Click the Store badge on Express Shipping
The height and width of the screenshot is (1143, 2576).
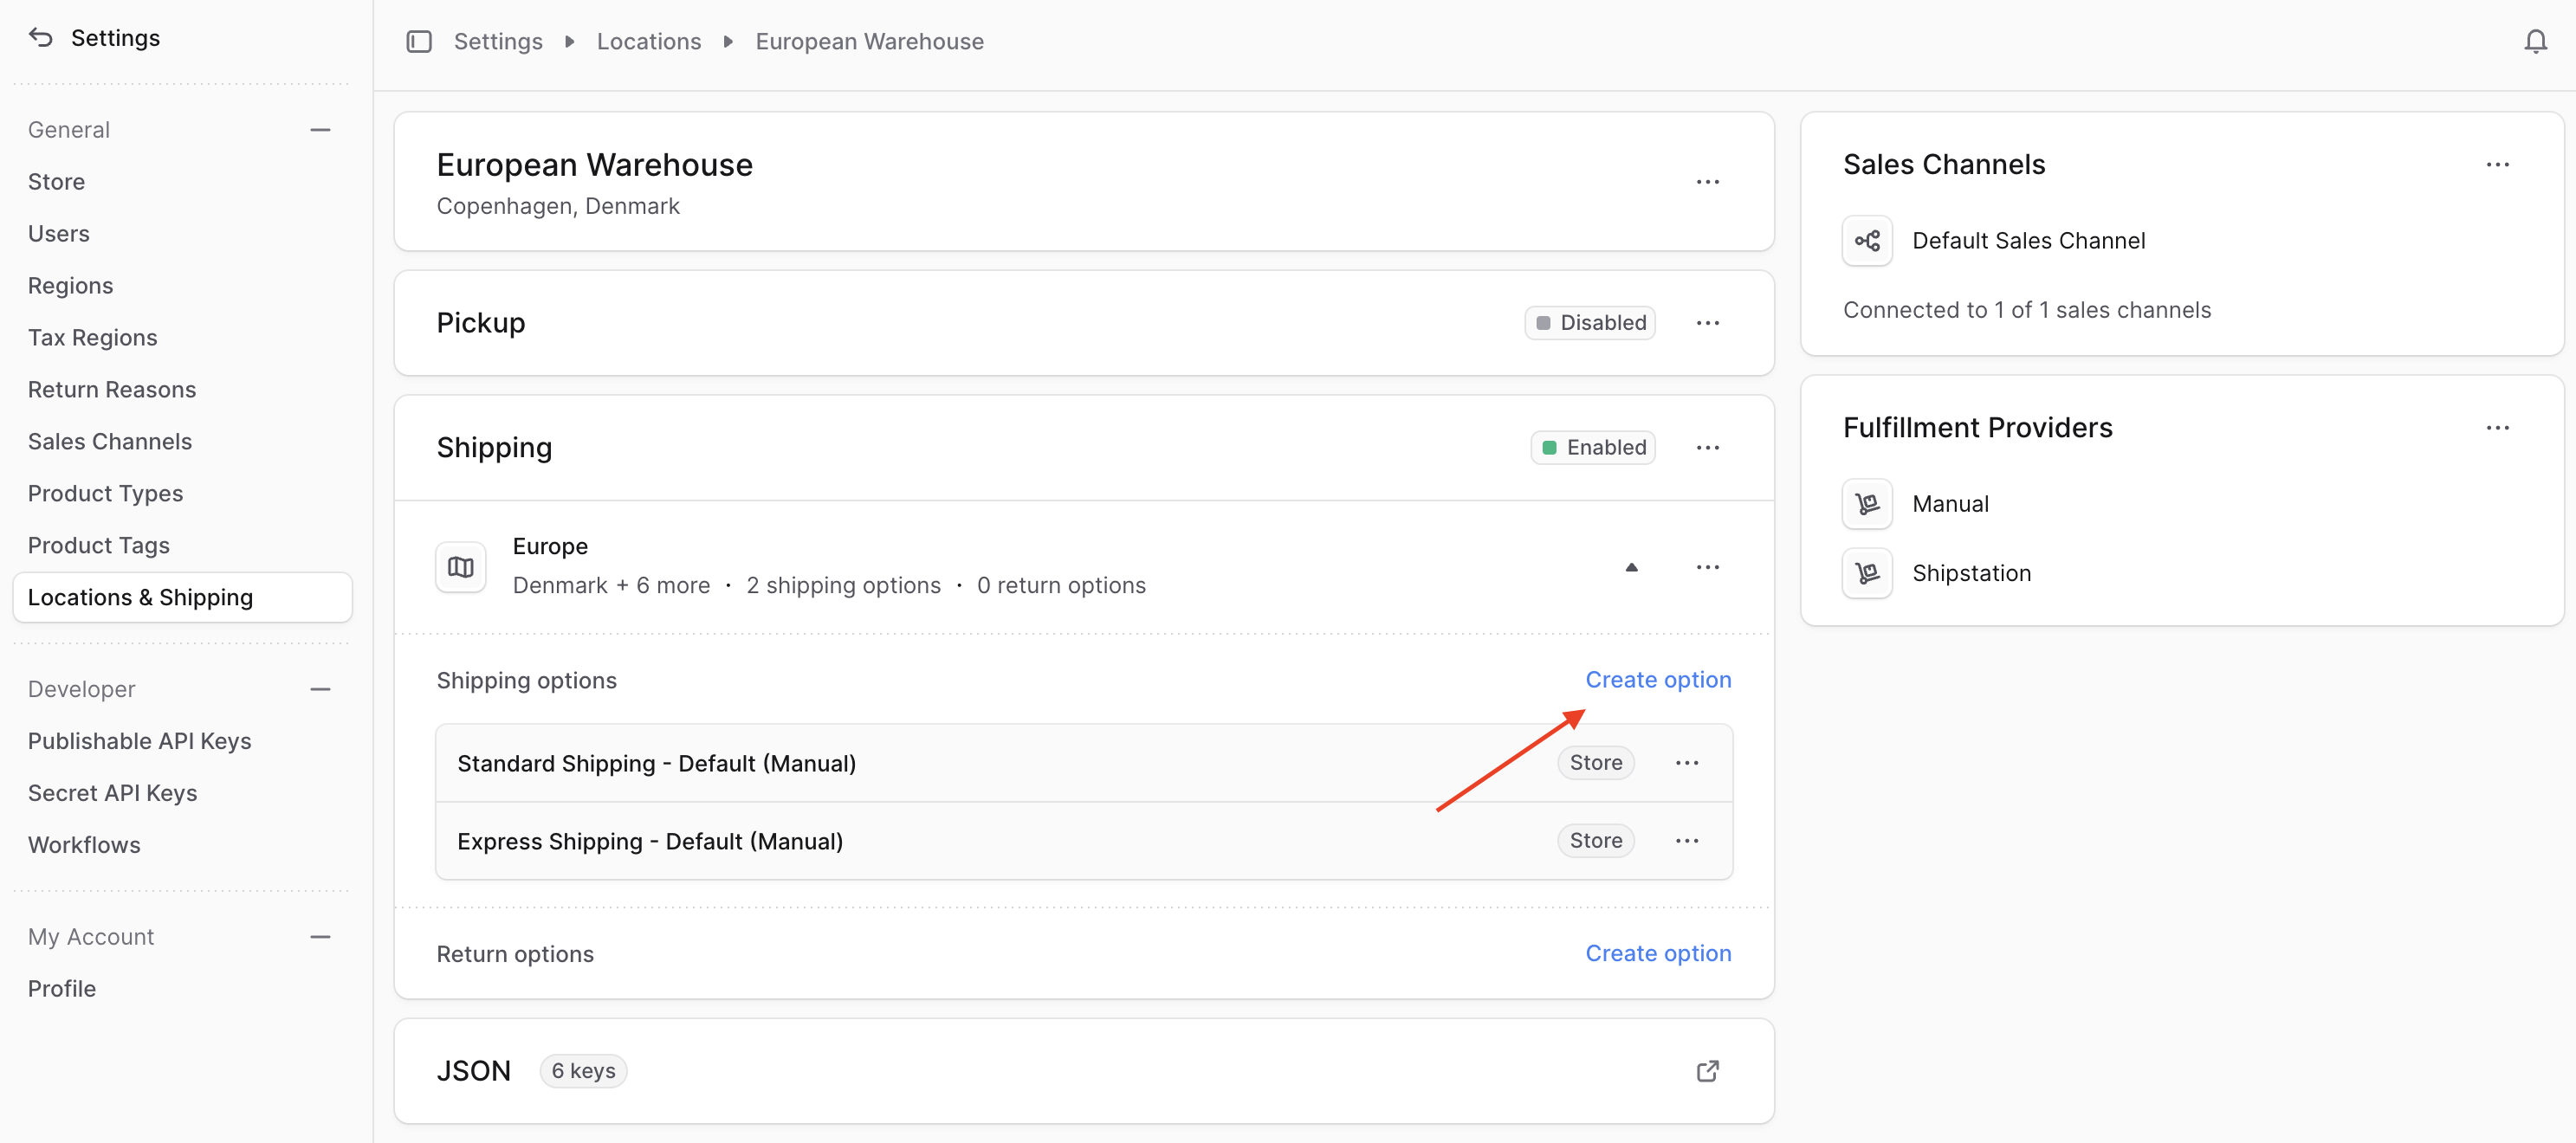(x=1595, y=840)
